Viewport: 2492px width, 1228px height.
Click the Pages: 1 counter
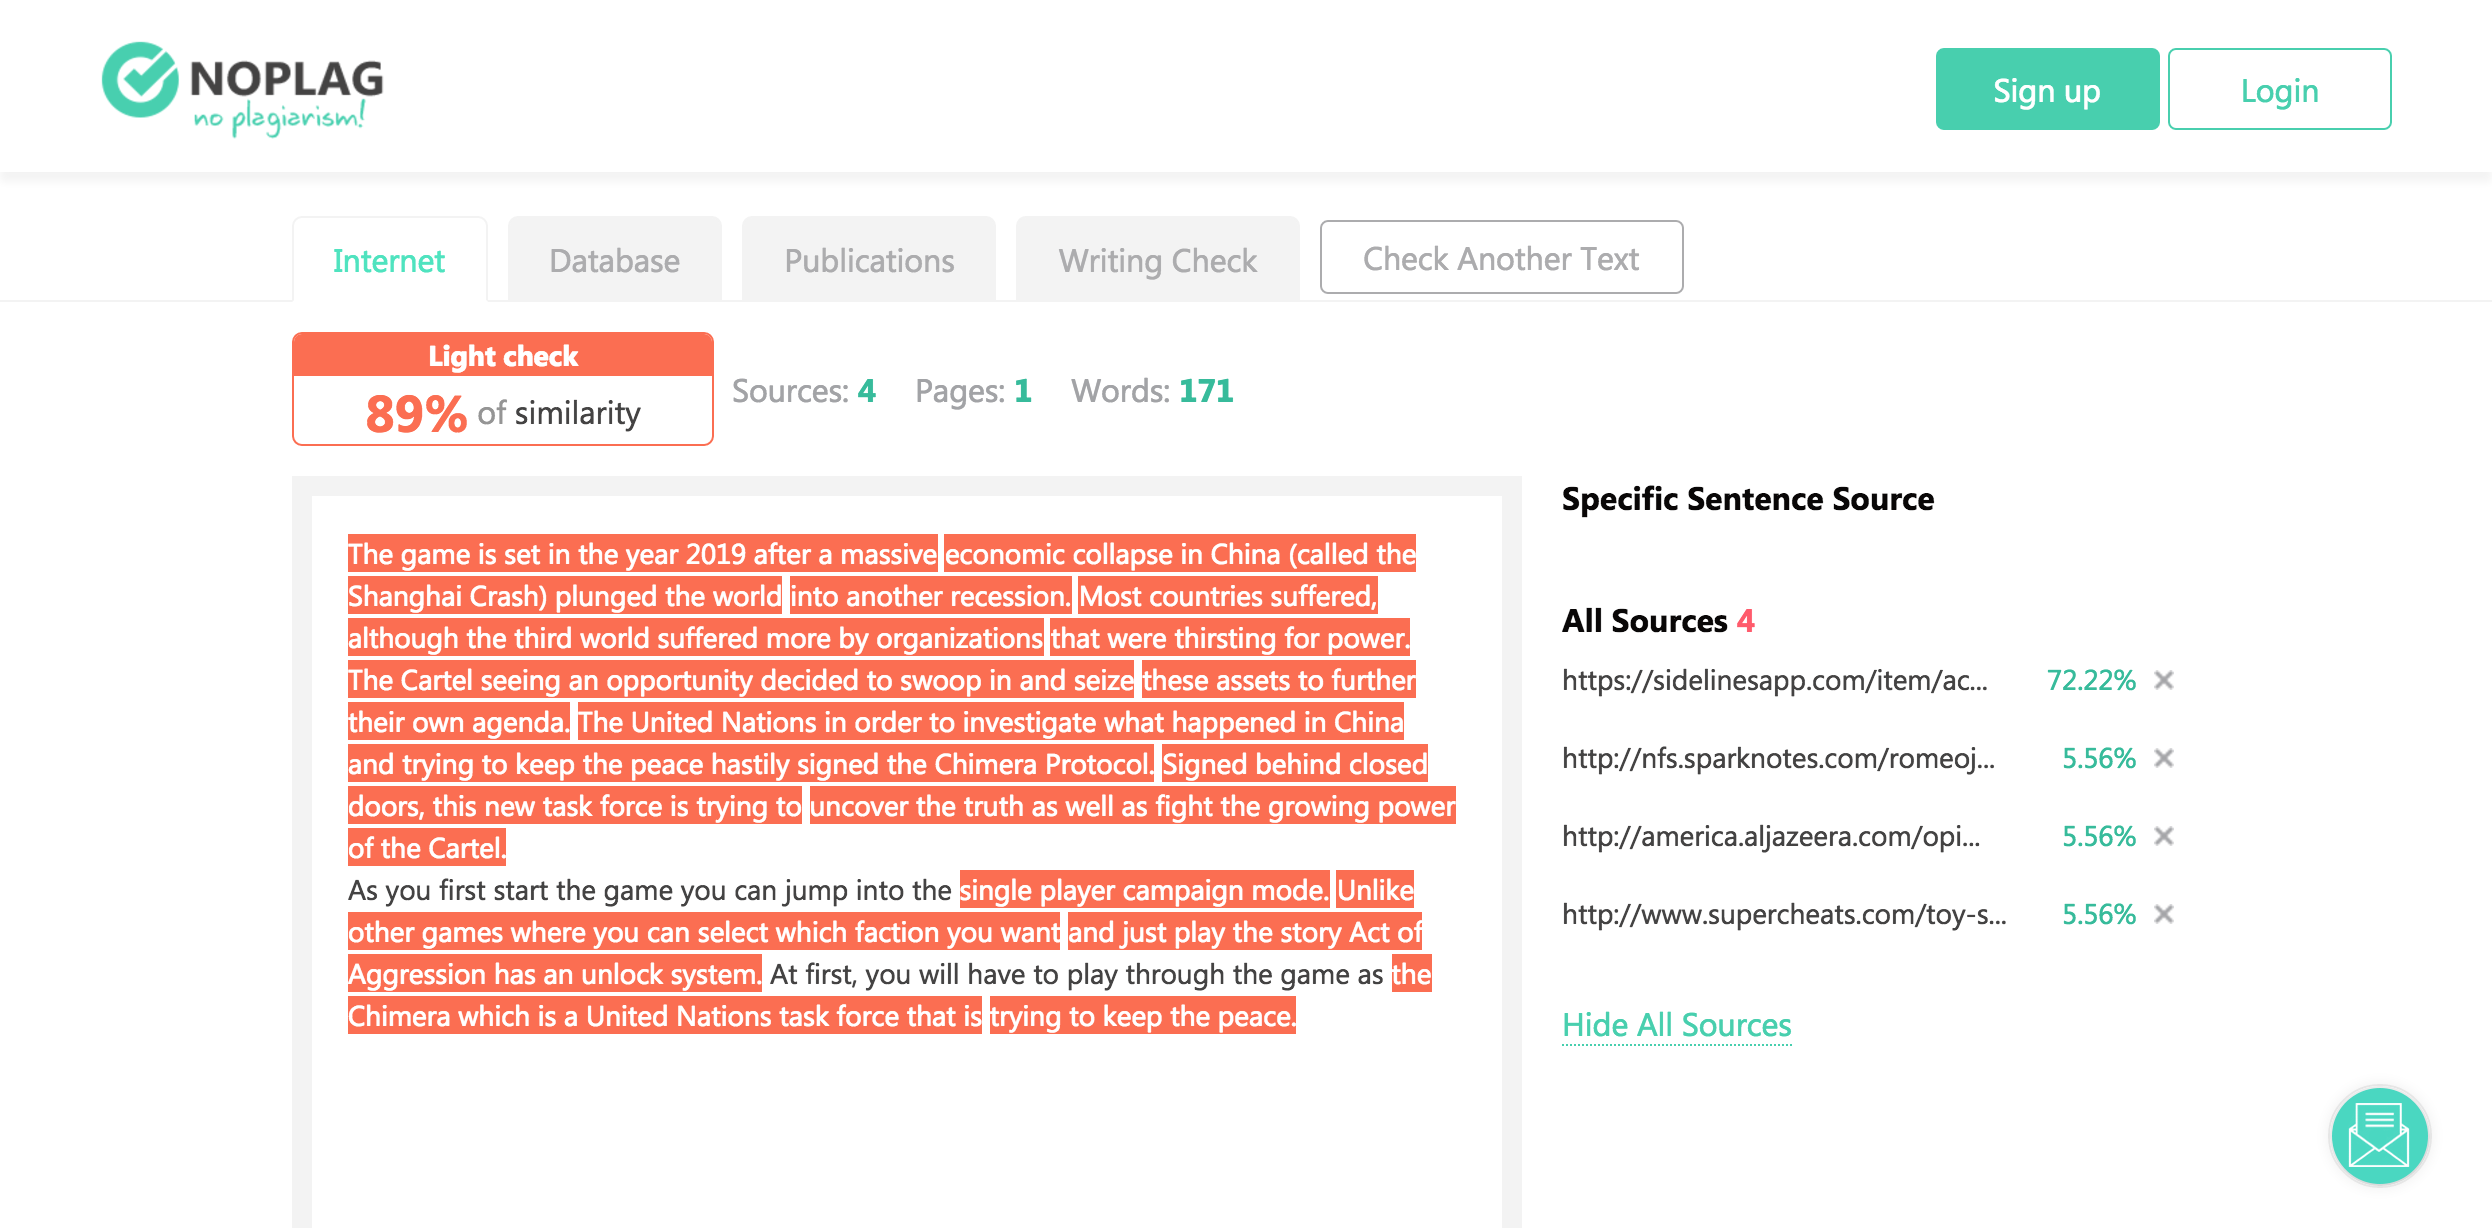pyautogui.click(x=973, y=391)
